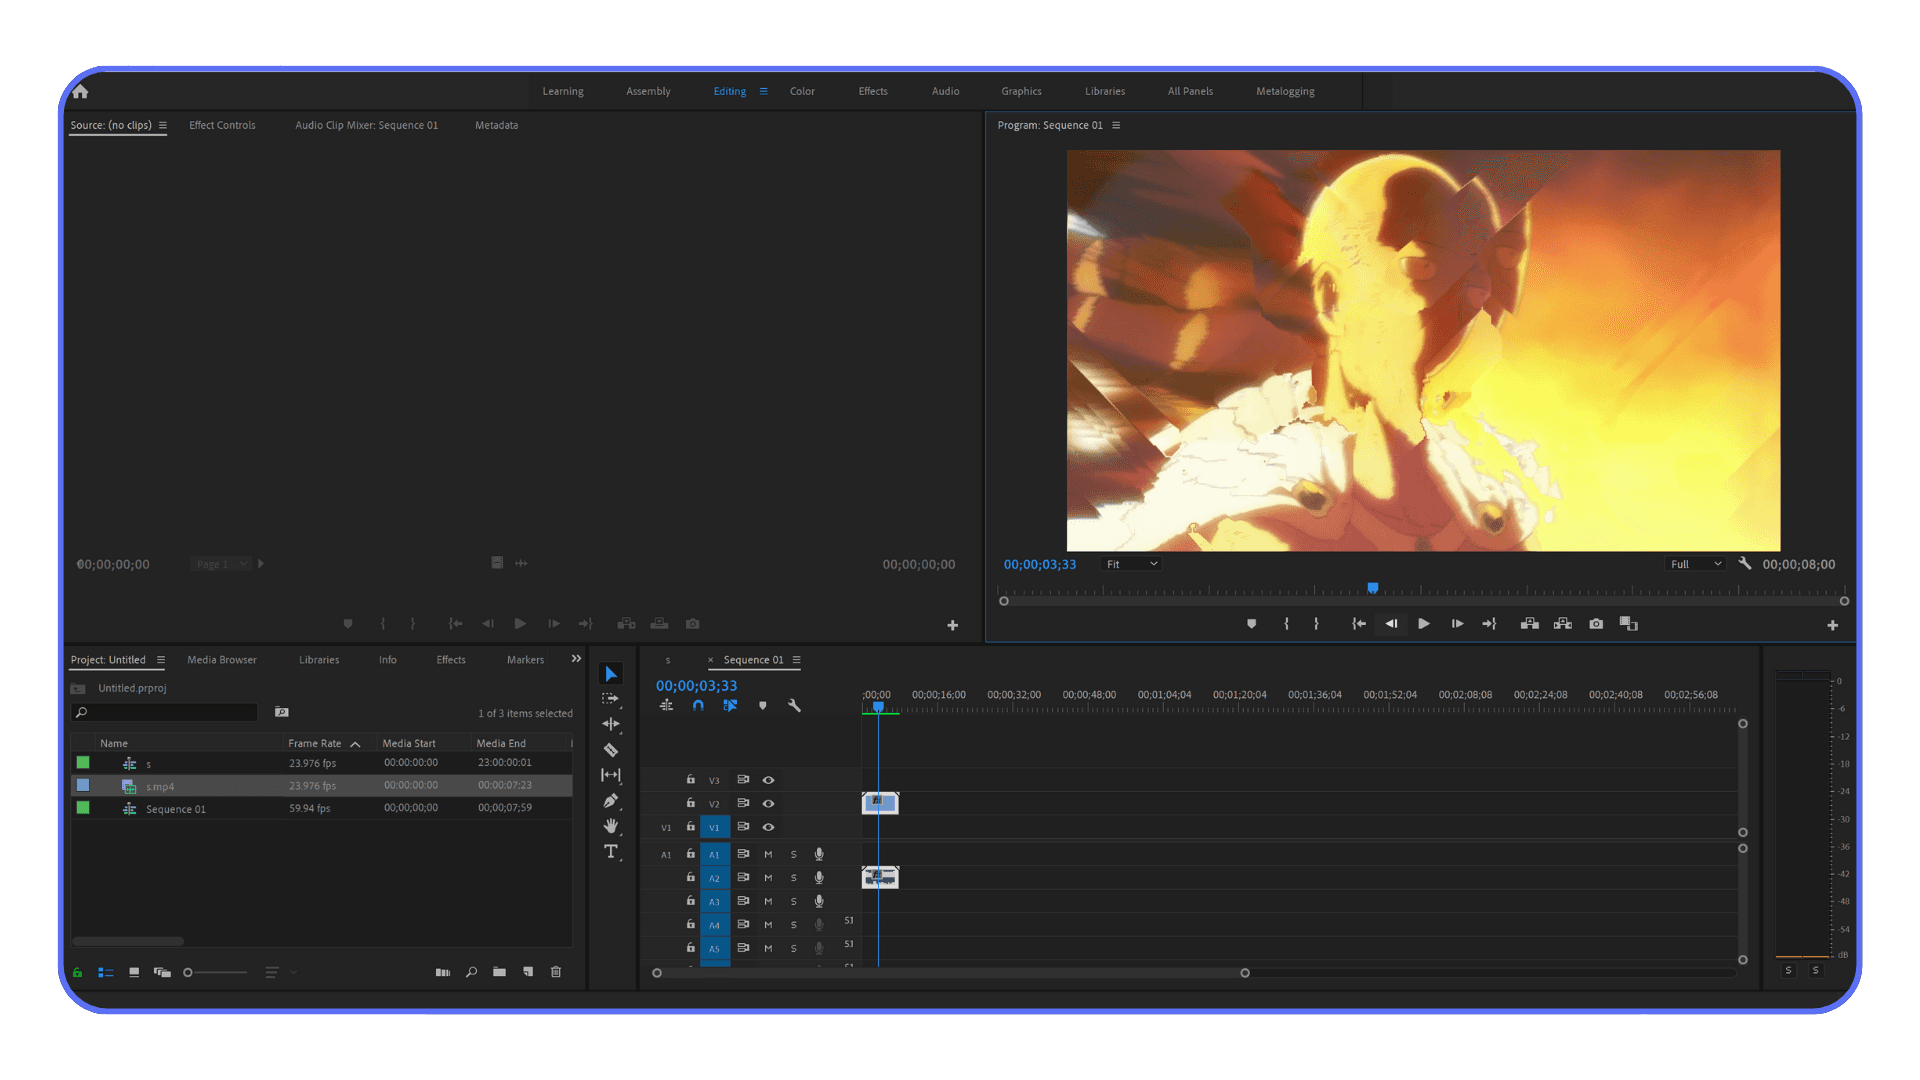
Task: Delete selected item using the Project panel trash icon
Action: pyautogui.click(x=555, y=971)
